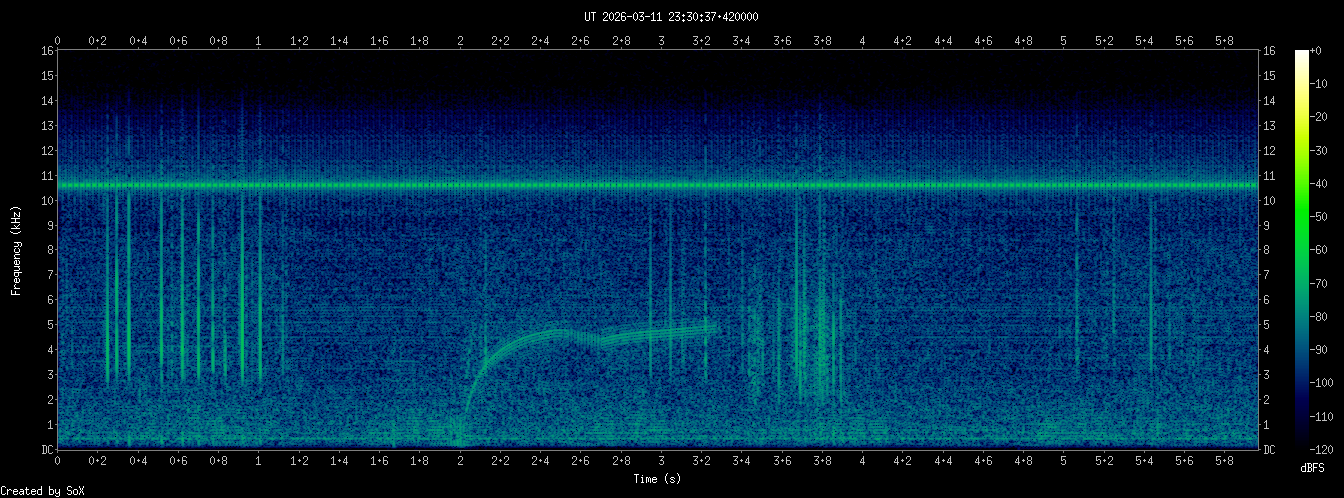1344x498 pixels.
Task: Click the 11 kHz label on right frequency axis
Action: tap(1270, 176)
